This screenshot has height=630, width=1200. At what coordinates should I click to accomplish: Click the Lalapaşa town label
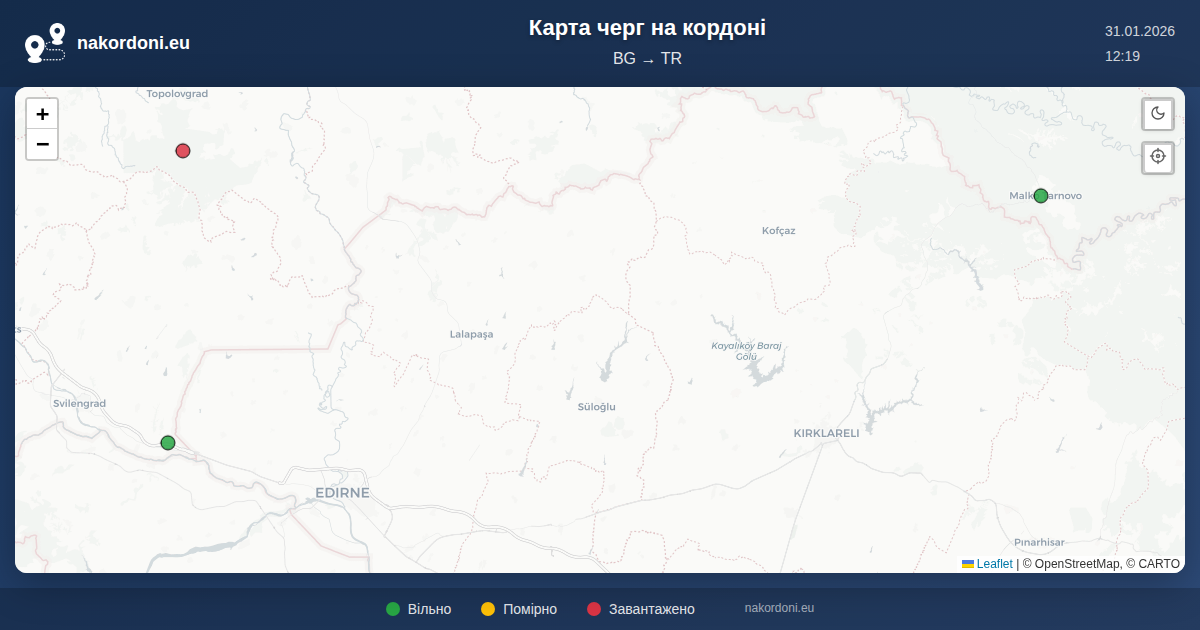coord(471,334)
